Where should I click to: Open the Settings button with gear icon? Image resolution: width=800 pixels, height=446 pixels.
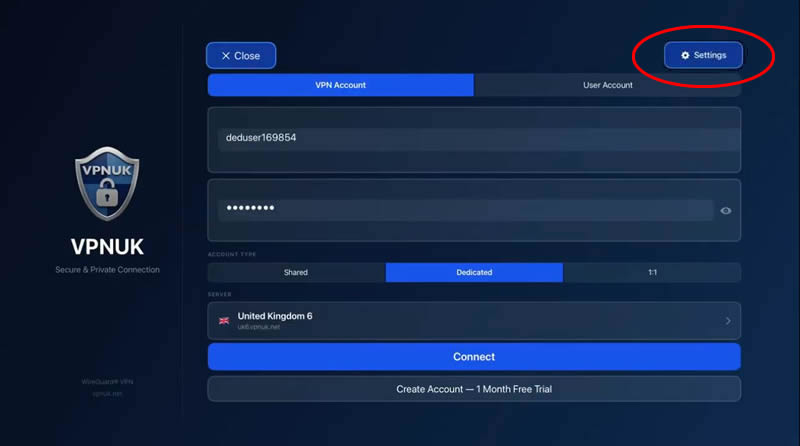703,55
